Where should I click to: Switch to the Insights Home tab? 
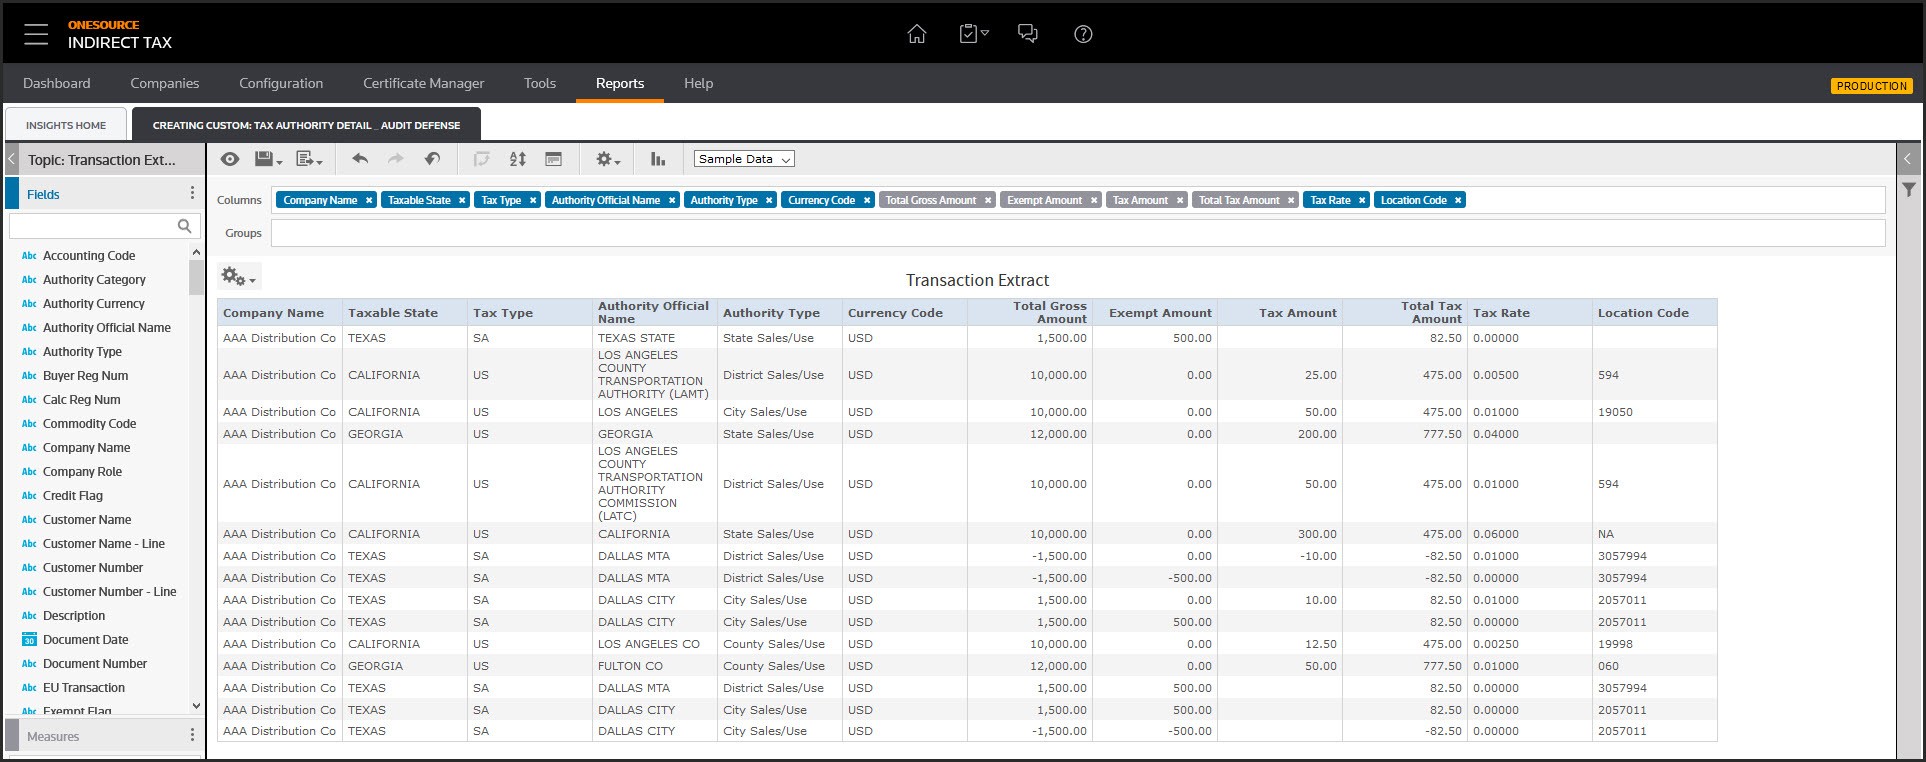coord(66,125)
